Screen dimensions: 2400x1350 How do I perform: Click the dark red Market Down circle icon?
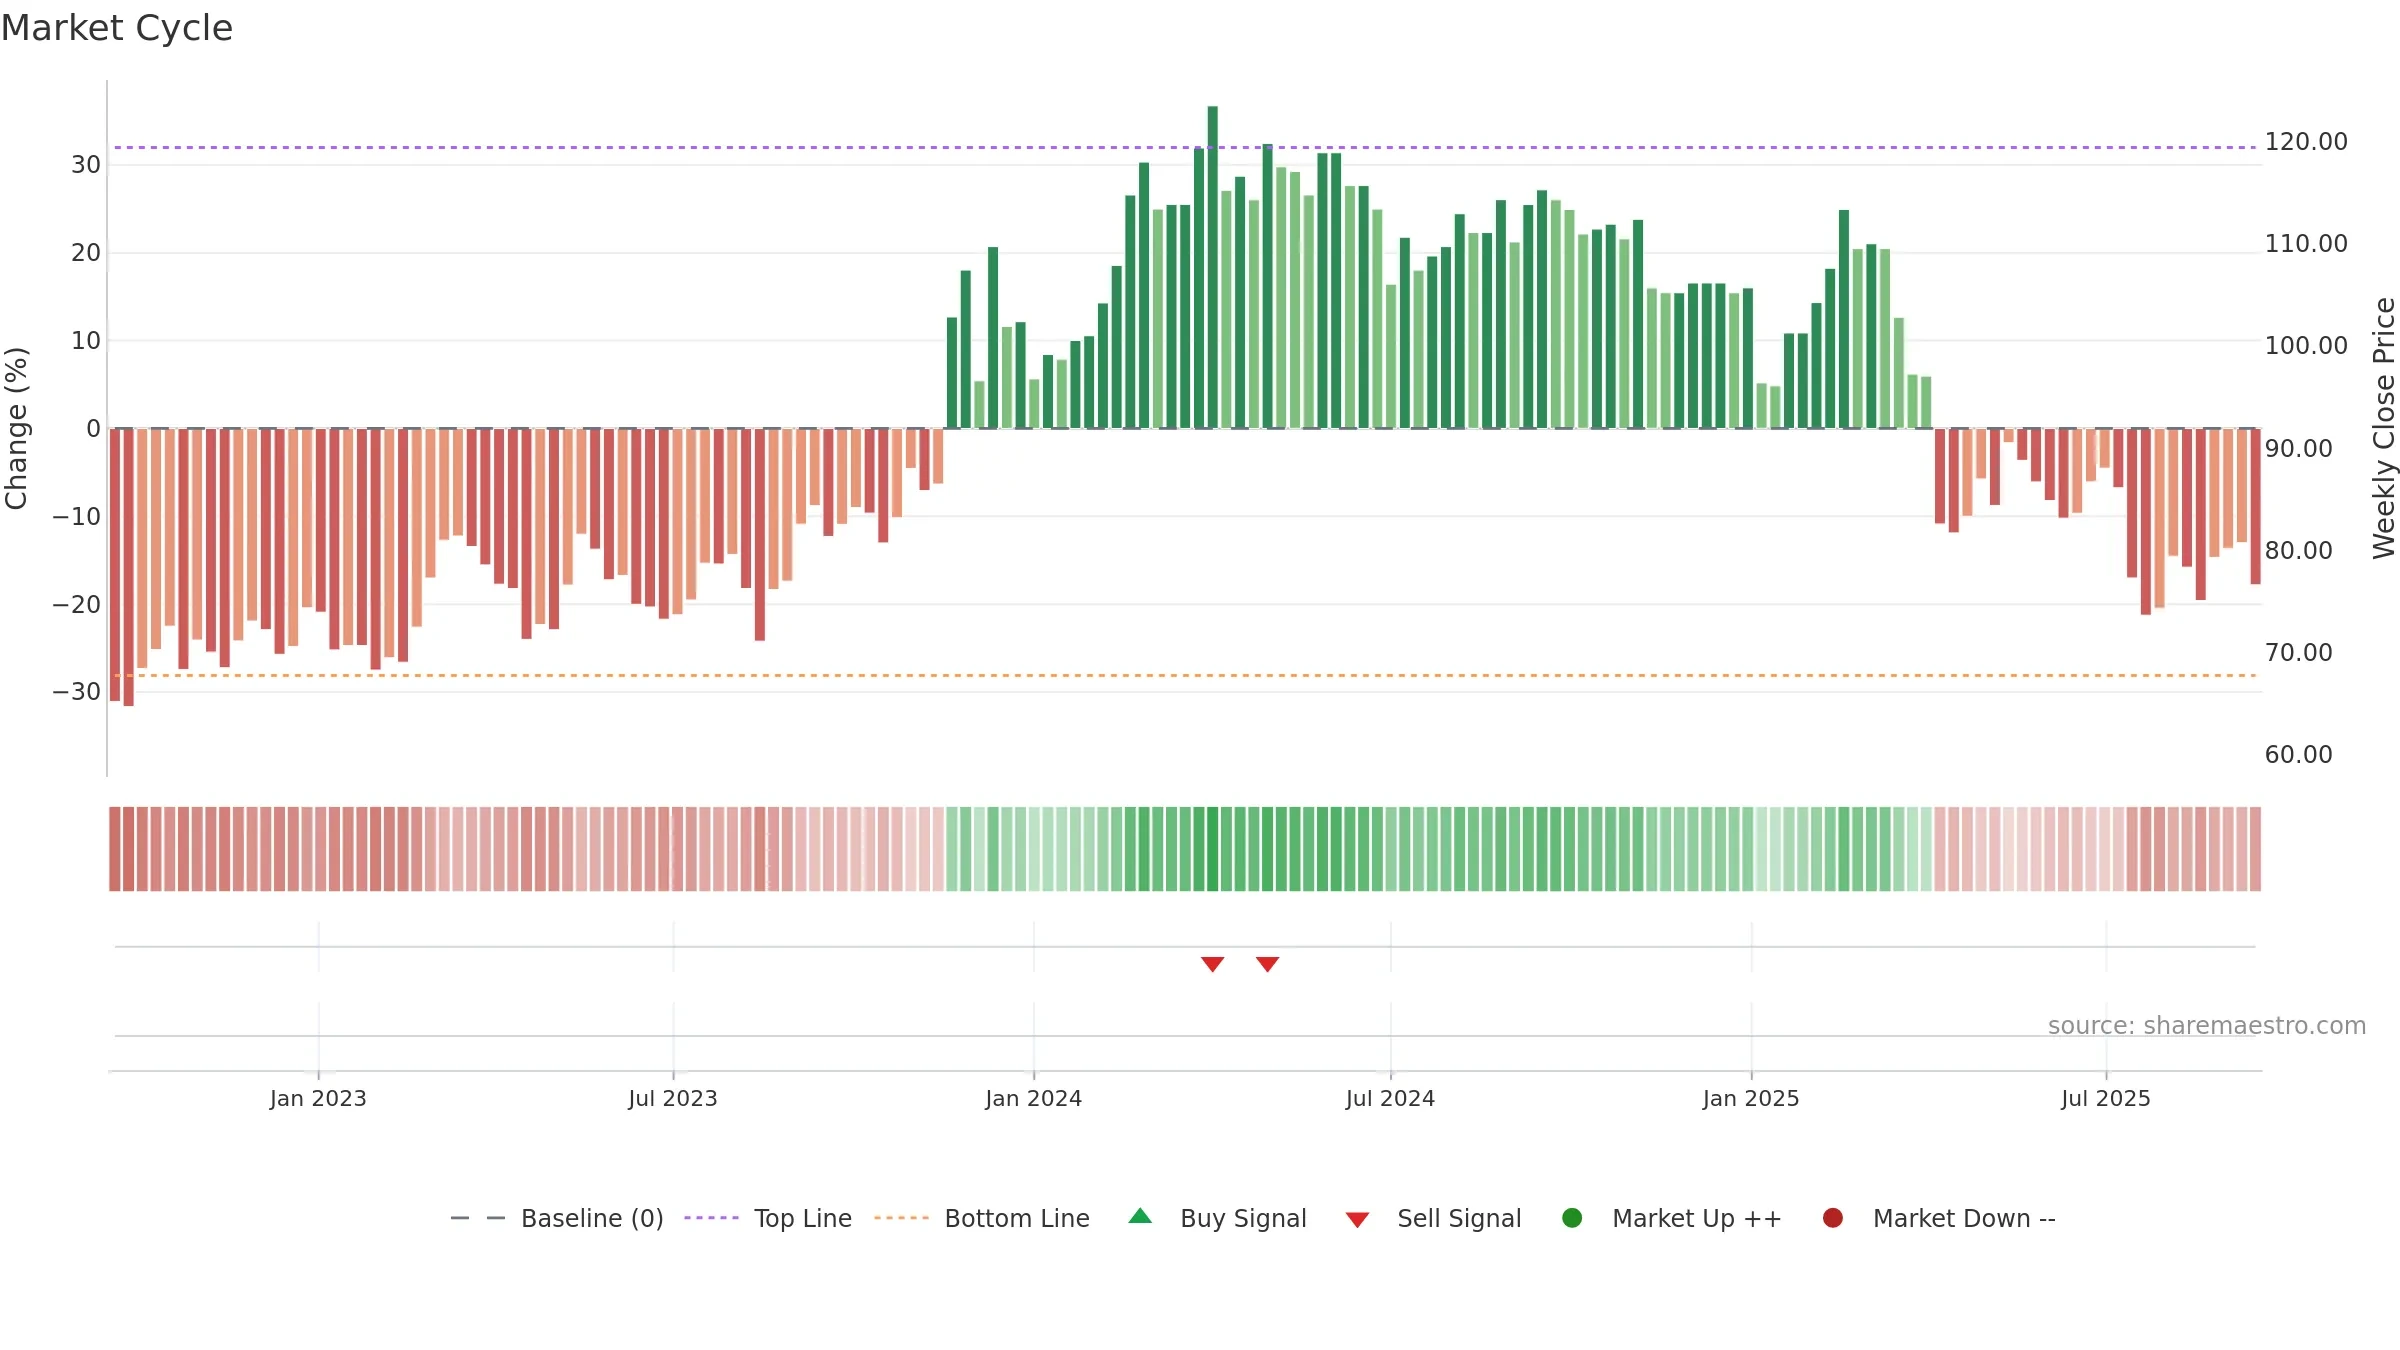pos(1833,1218)
